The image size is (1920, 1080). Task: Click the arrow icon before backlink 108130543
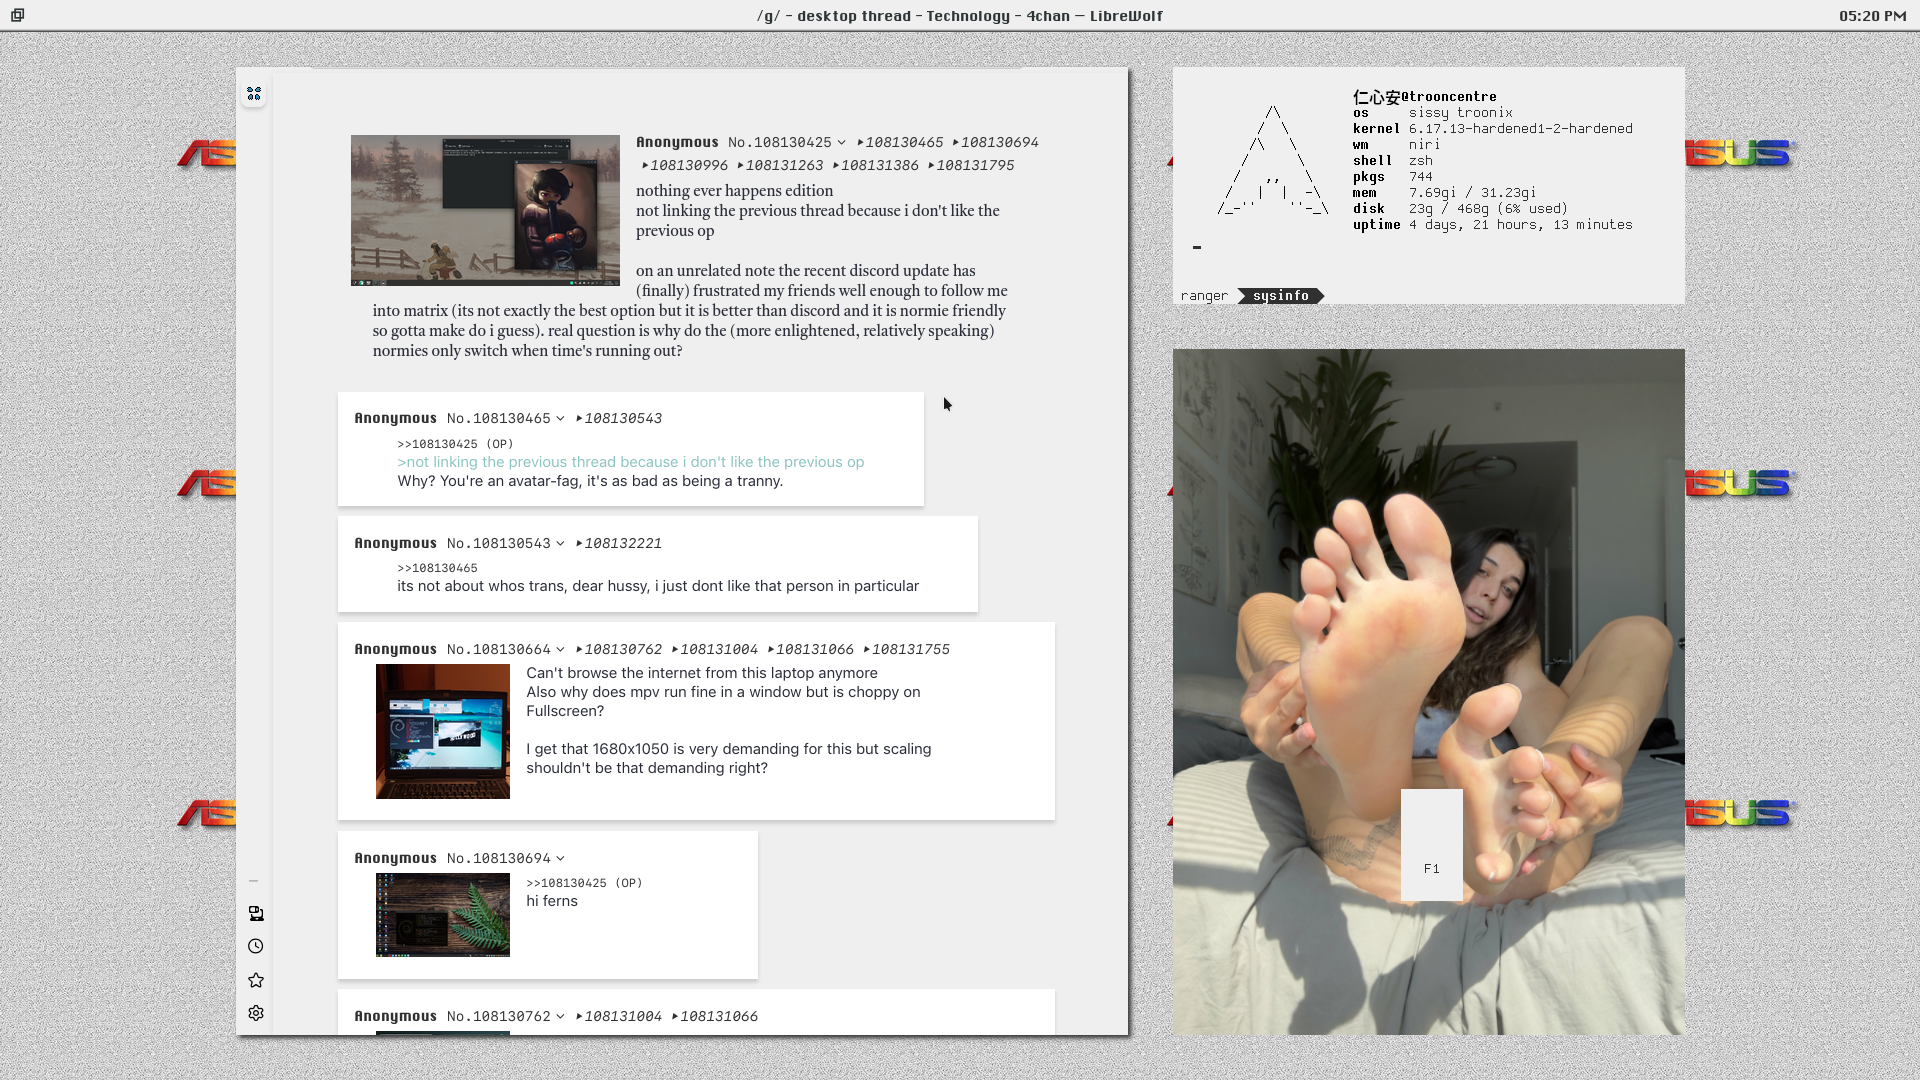click(579, 419)
